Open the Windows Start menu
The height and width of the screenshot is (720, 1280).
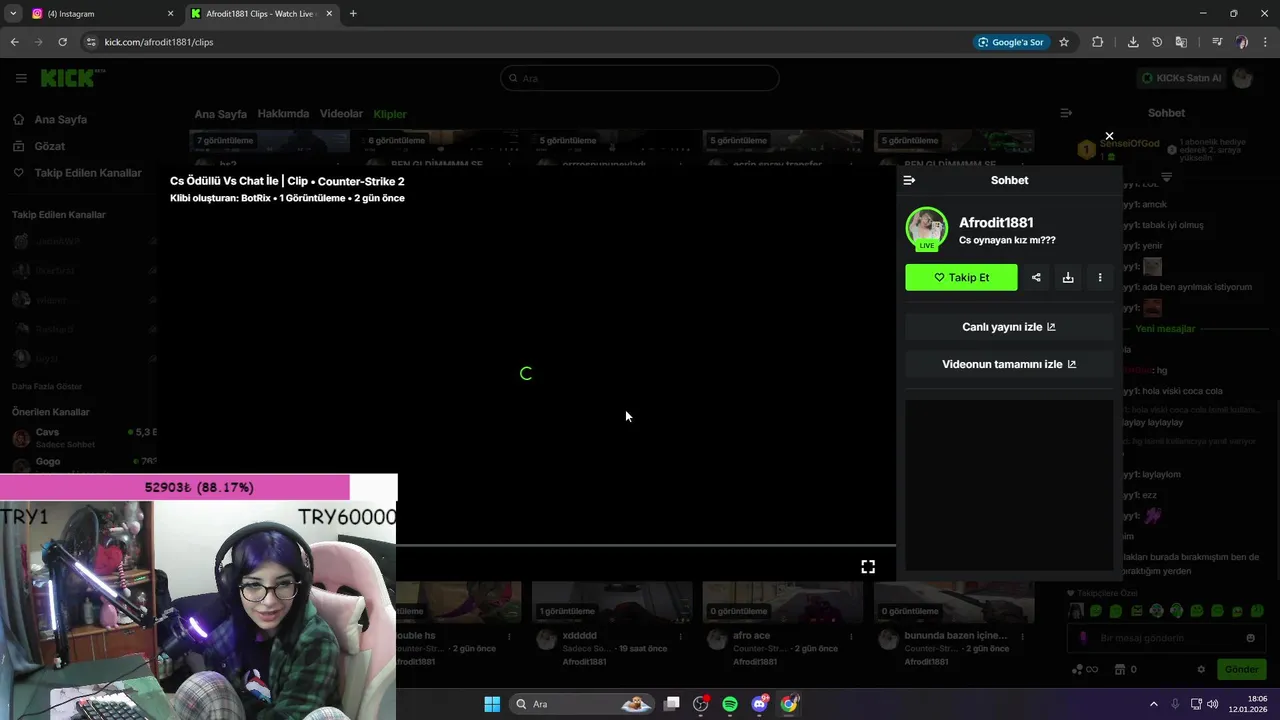coord(492,704)
